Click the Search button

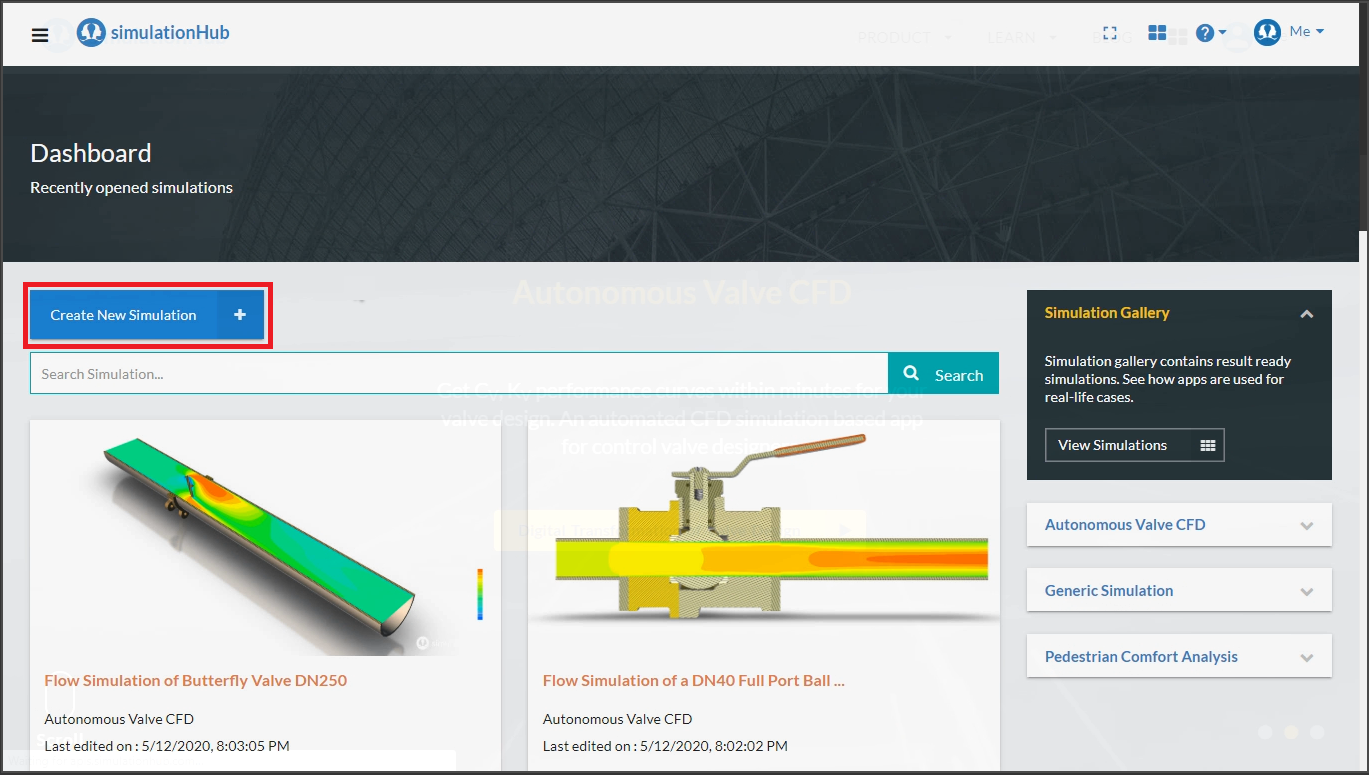coord(943,373)
